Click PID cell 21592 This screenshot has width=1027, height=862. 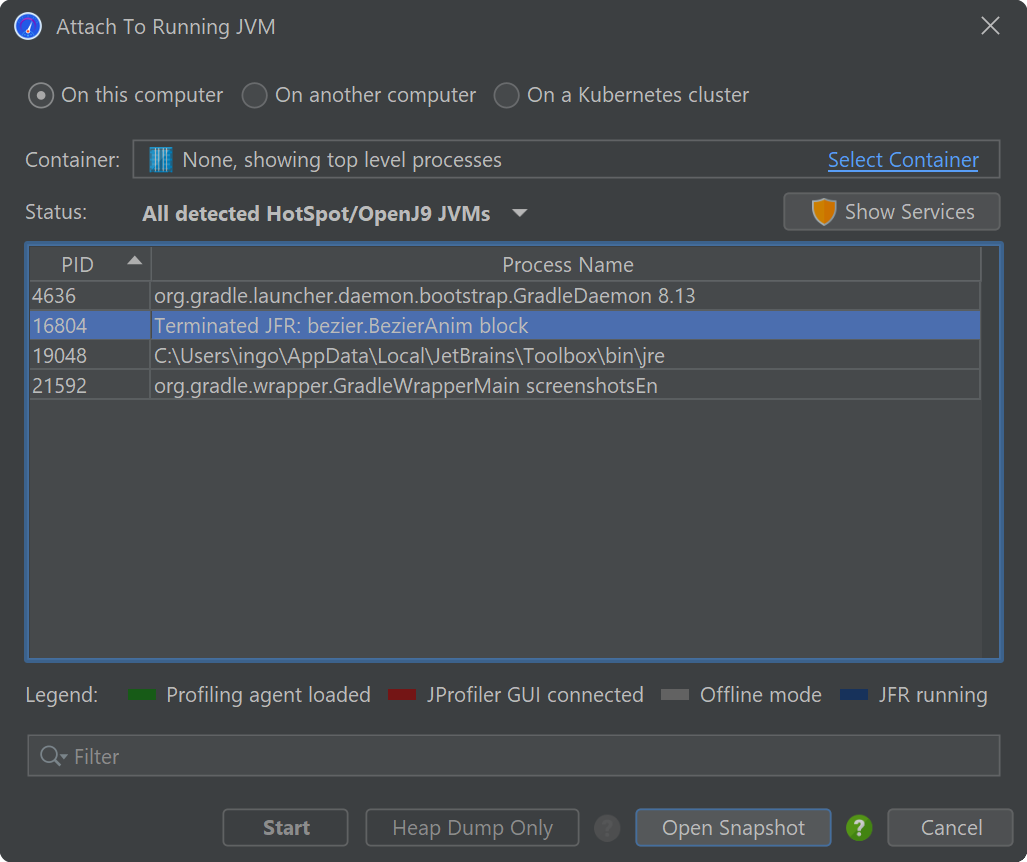pyautogui.click(x=90, y=386)
